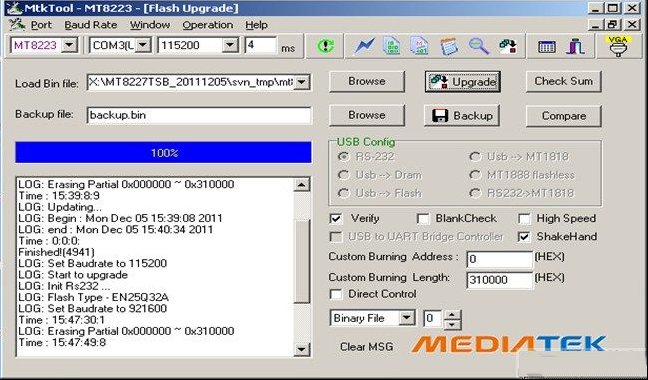648x380 pixels.
Task: Click the Backup button
Action: click(462, 115)
